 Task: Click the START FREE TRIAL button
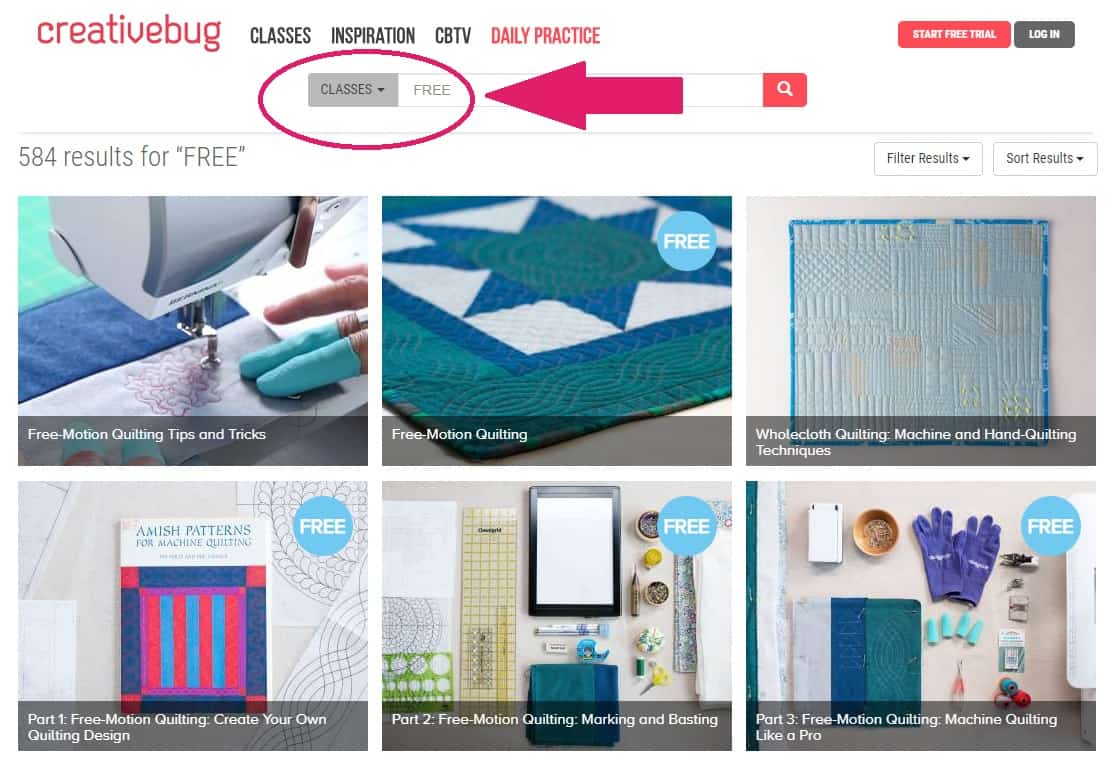coord(954,34)
